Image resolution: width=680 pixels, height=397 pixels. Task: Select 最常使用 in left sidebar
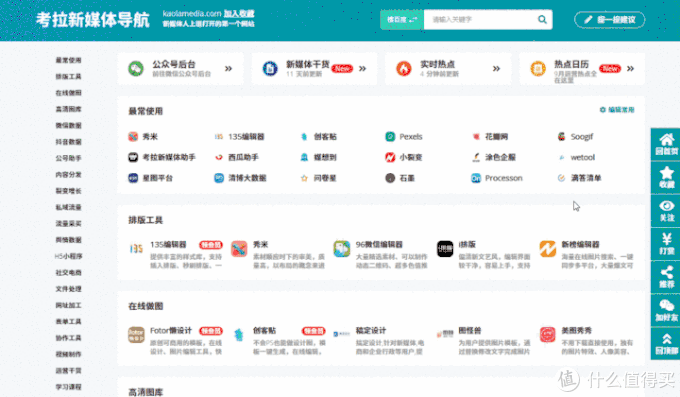[69, 60]
